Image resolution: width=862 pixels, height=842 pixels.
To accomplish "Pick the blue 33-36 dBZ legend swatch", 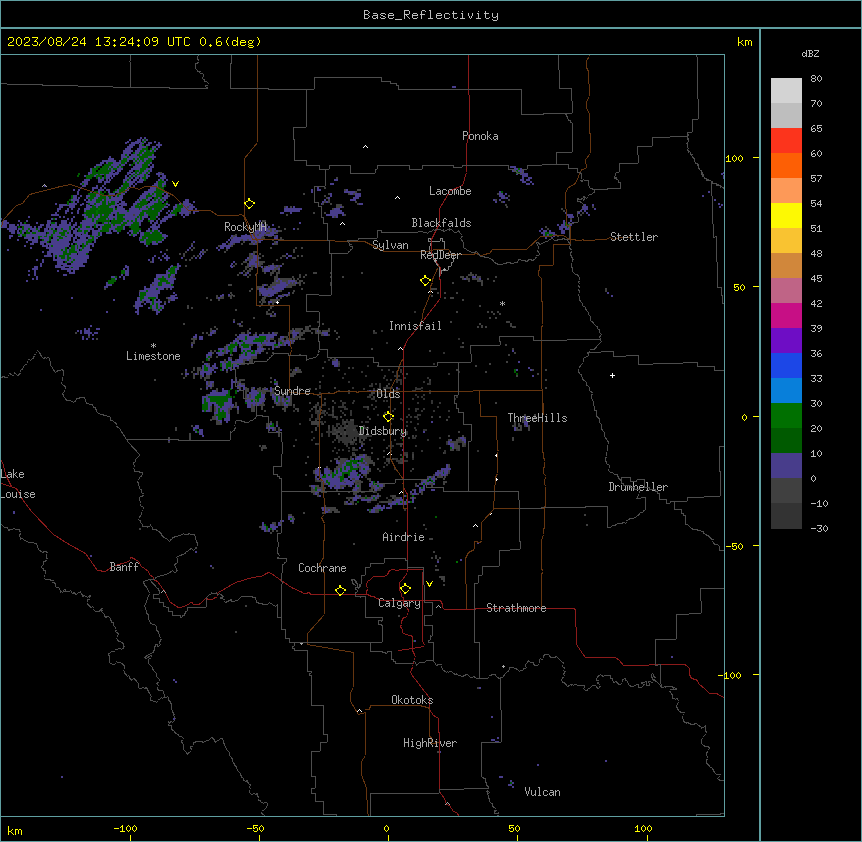I will tap(786, 365).
